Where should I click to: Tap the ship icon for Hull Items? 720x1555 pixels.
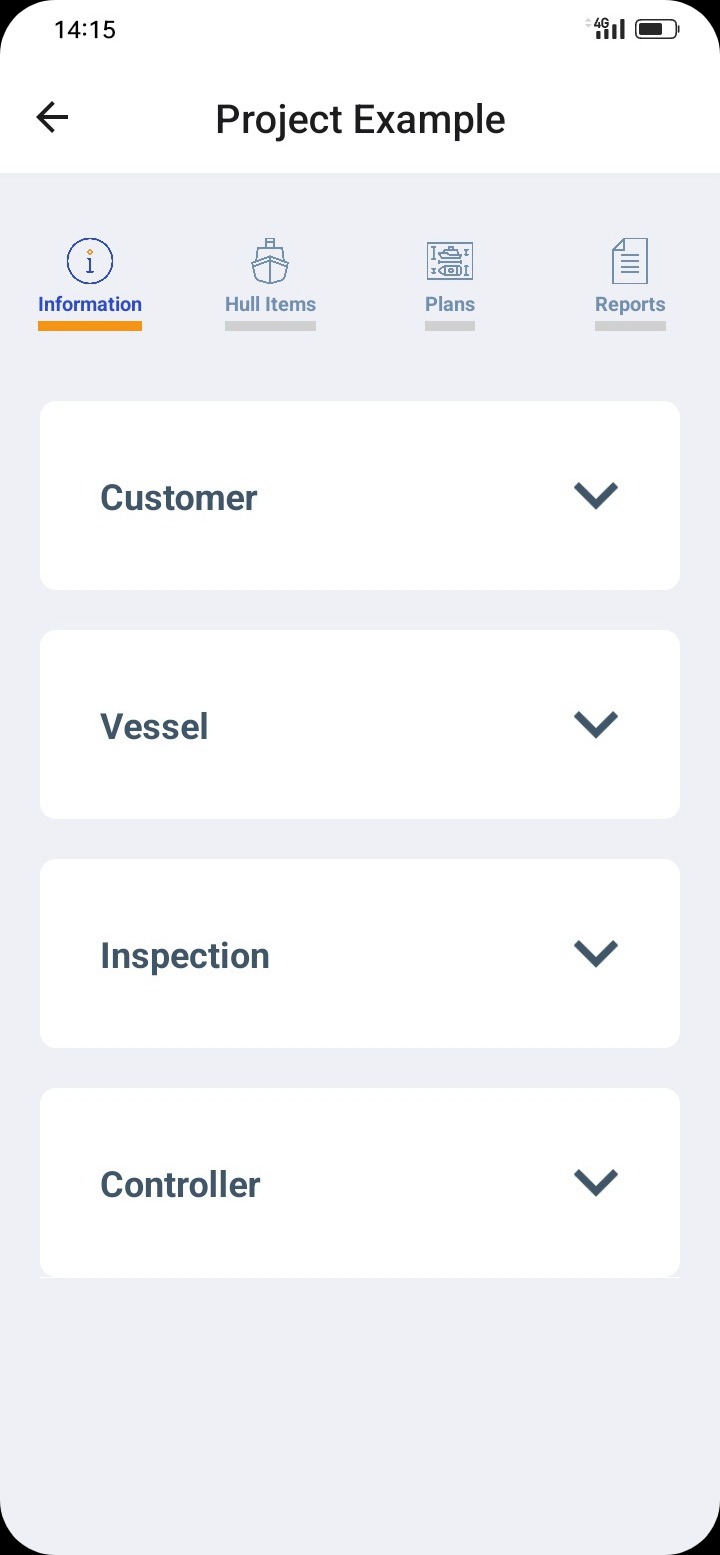click(x=270, y=262)
